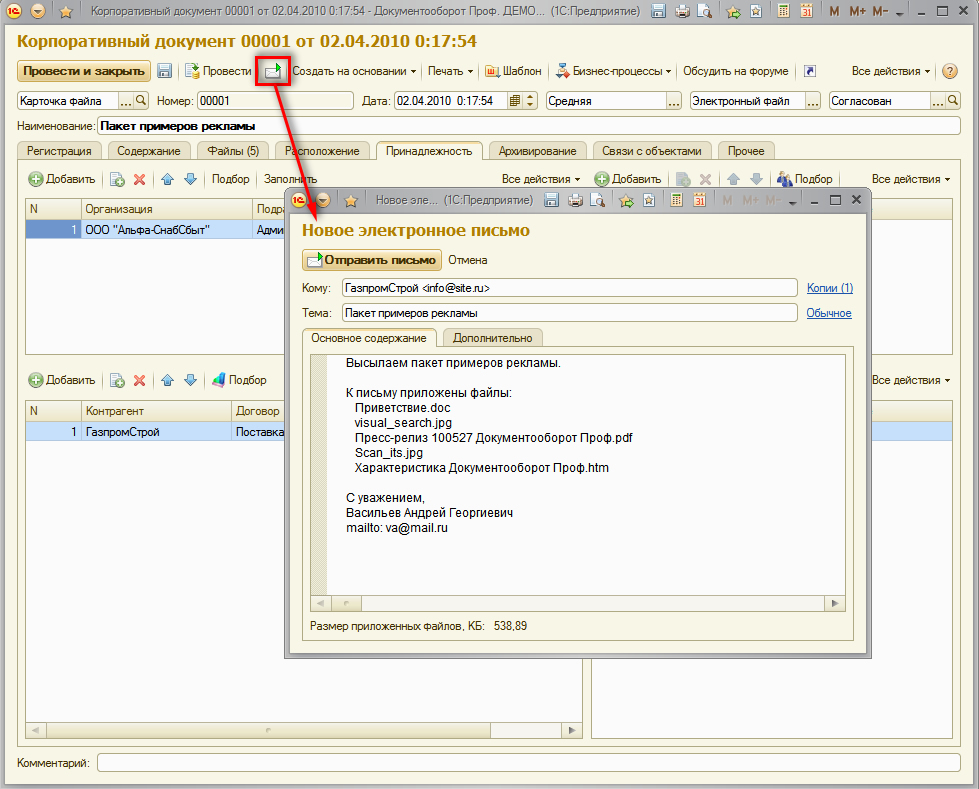This screenshot has width=979, height=789.
Task: Click the magnifier next to Карточка файла field
Action: (141, 100)
